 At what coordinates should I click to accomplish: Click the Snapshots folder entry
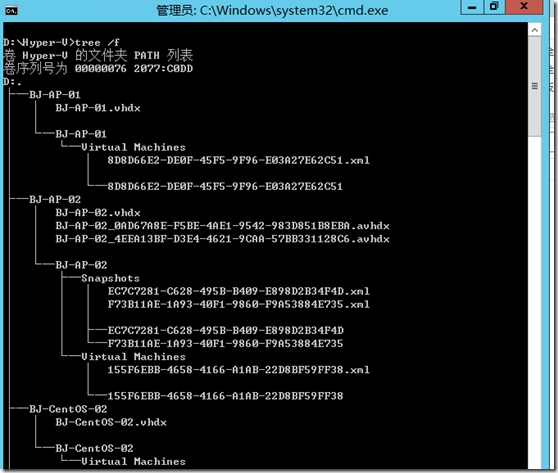(110, 278)
